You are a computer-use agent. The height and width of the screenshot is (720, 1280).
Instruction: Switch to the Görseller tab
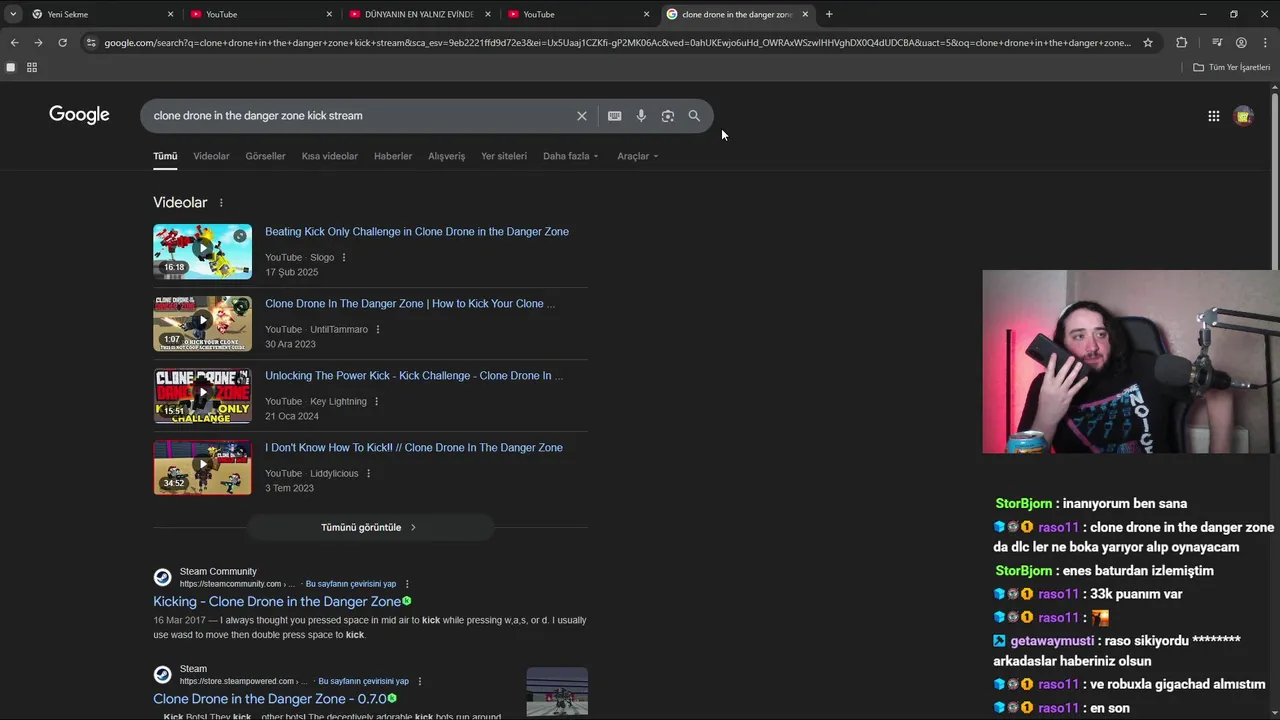(x=265, y=156)
